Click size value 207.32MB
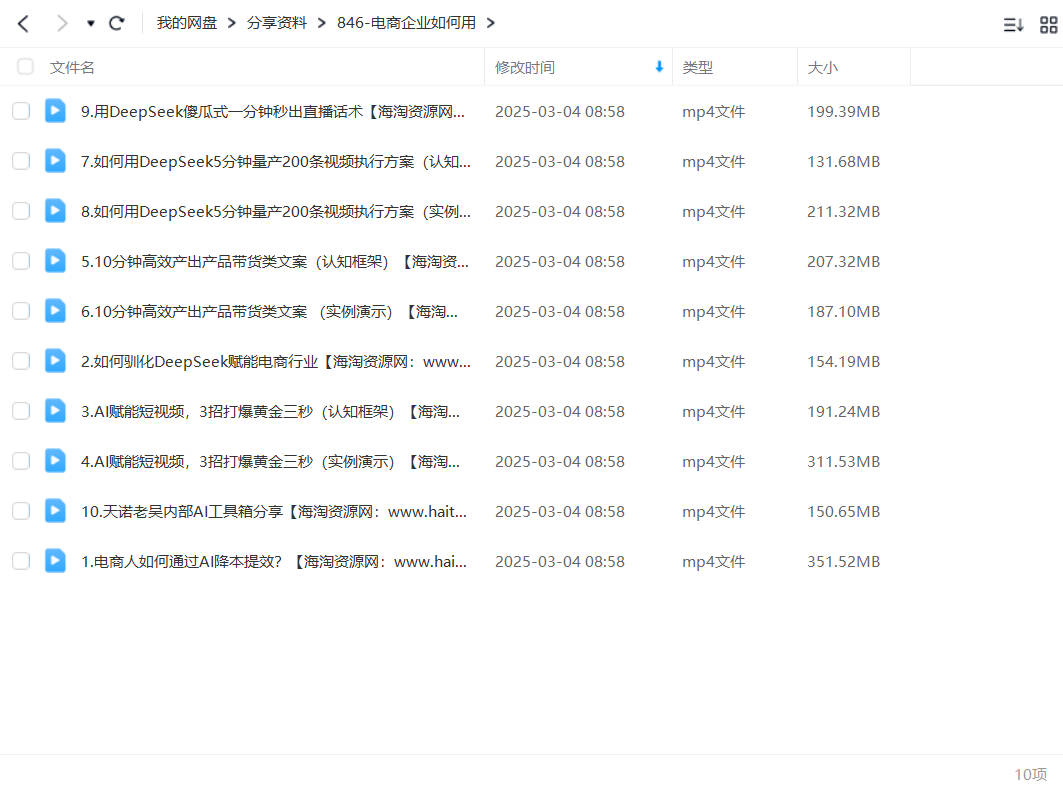1063x791 pixels. (843, 262)
